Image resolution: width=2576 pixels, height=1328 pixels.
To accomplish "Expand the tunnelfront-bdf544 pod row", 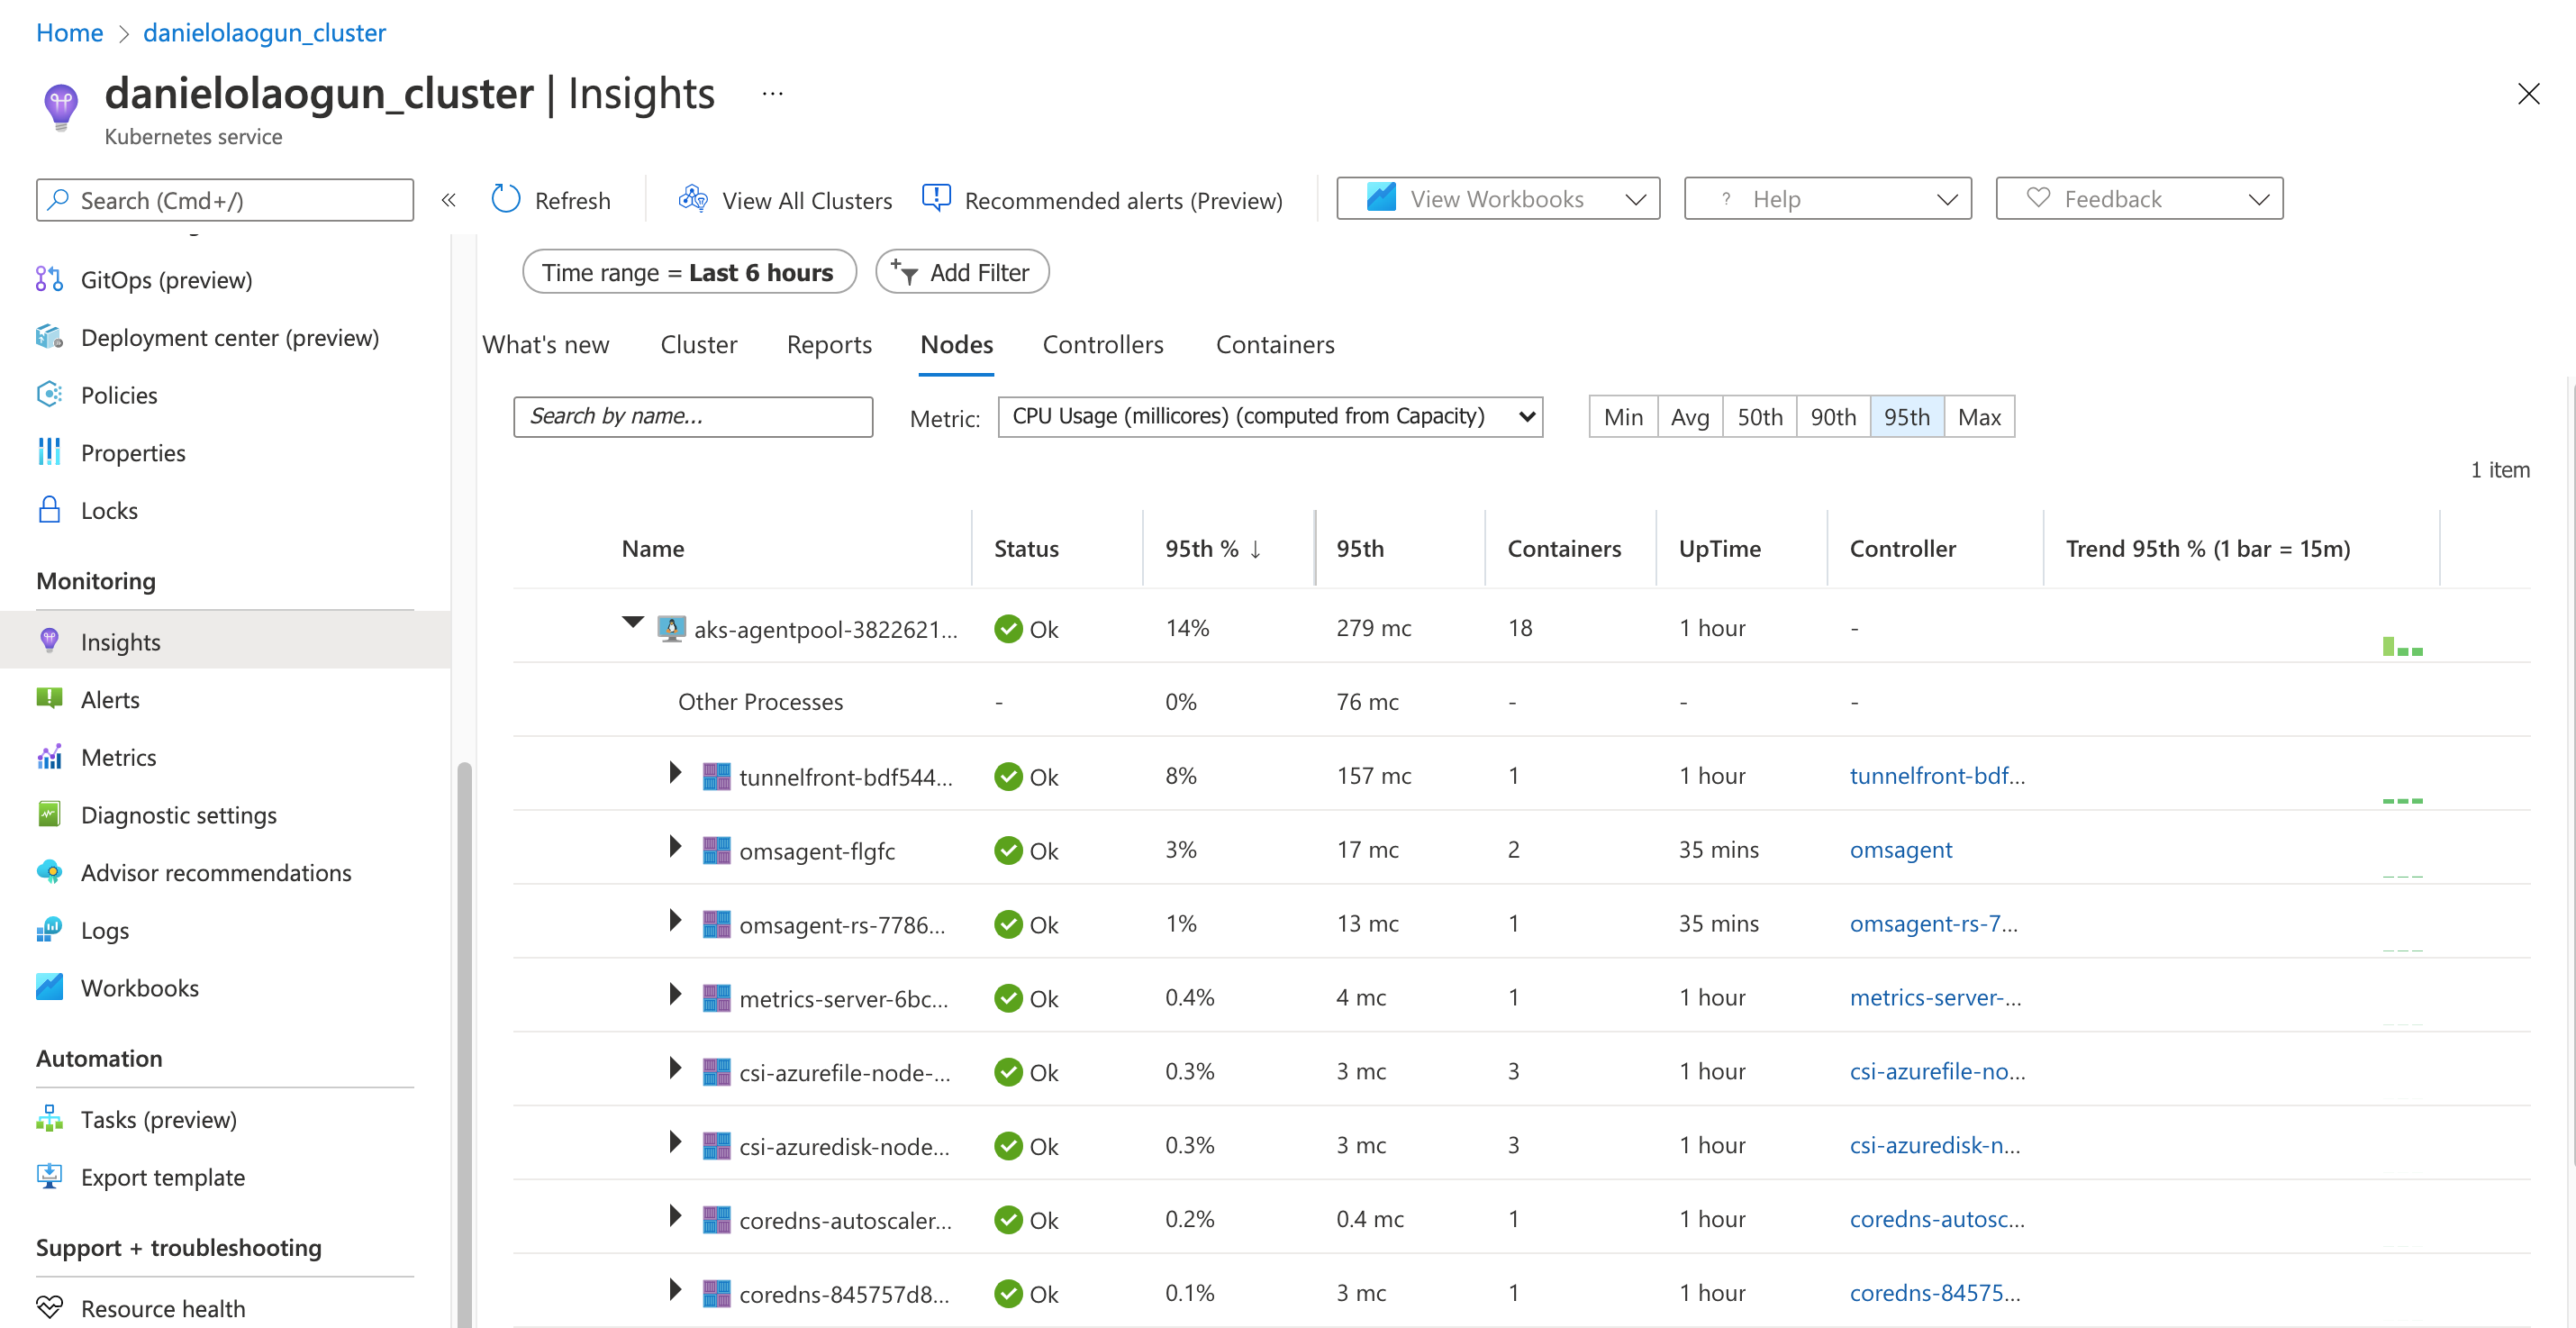I will [x=675, y=772].
